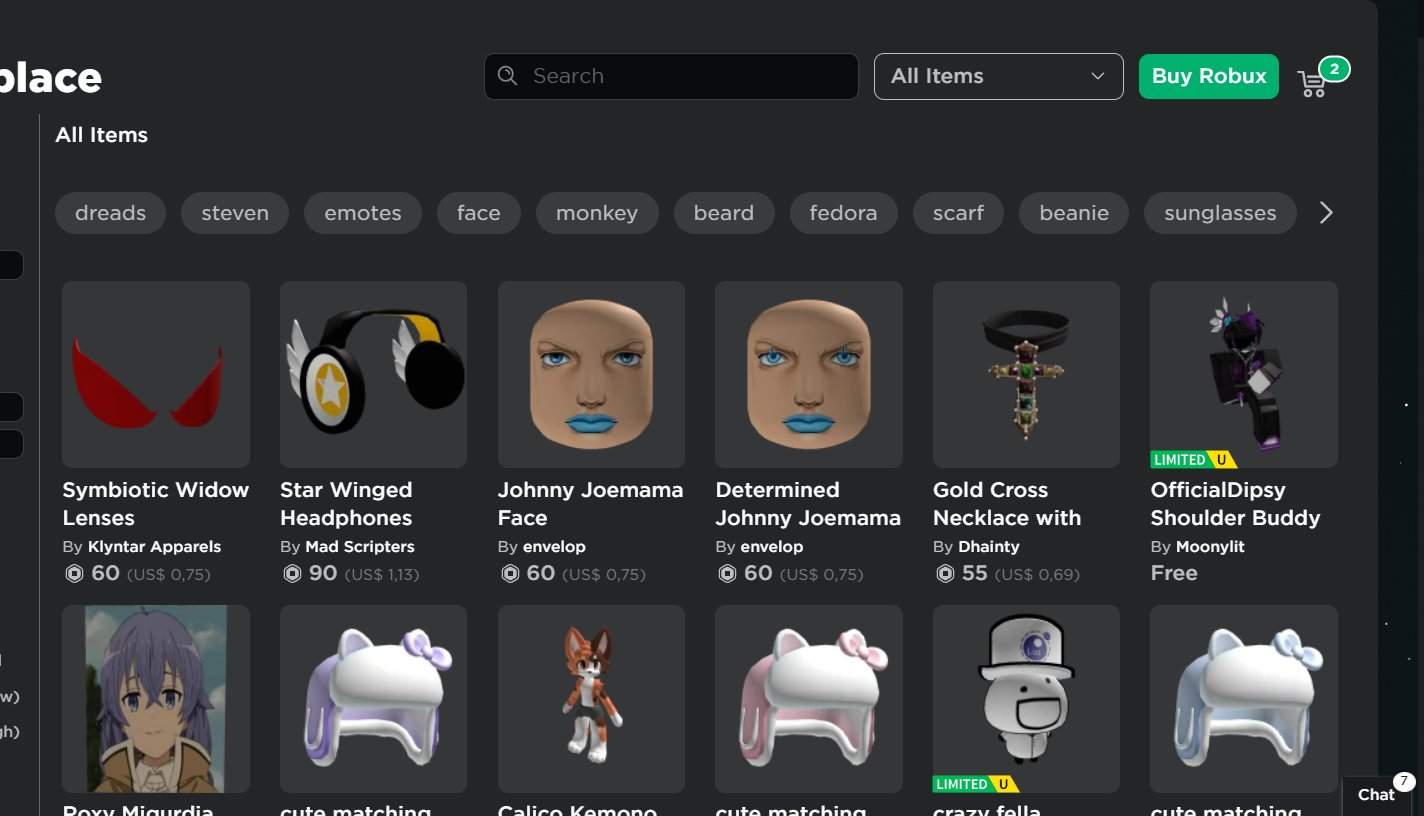Open crazy fella item thumbnail
1424x816 pixels.
coord(1026,699)
